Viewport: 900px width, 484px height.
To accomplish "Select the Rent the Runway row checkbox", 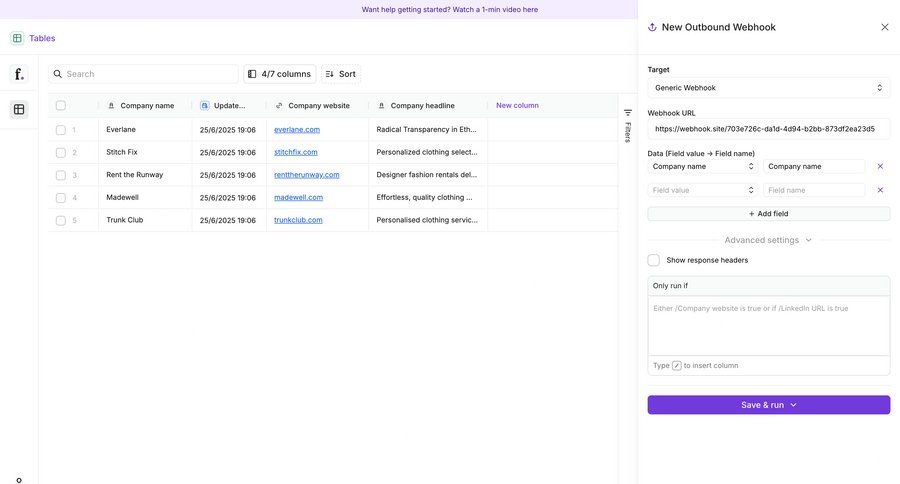I will (x=61, y=175).
